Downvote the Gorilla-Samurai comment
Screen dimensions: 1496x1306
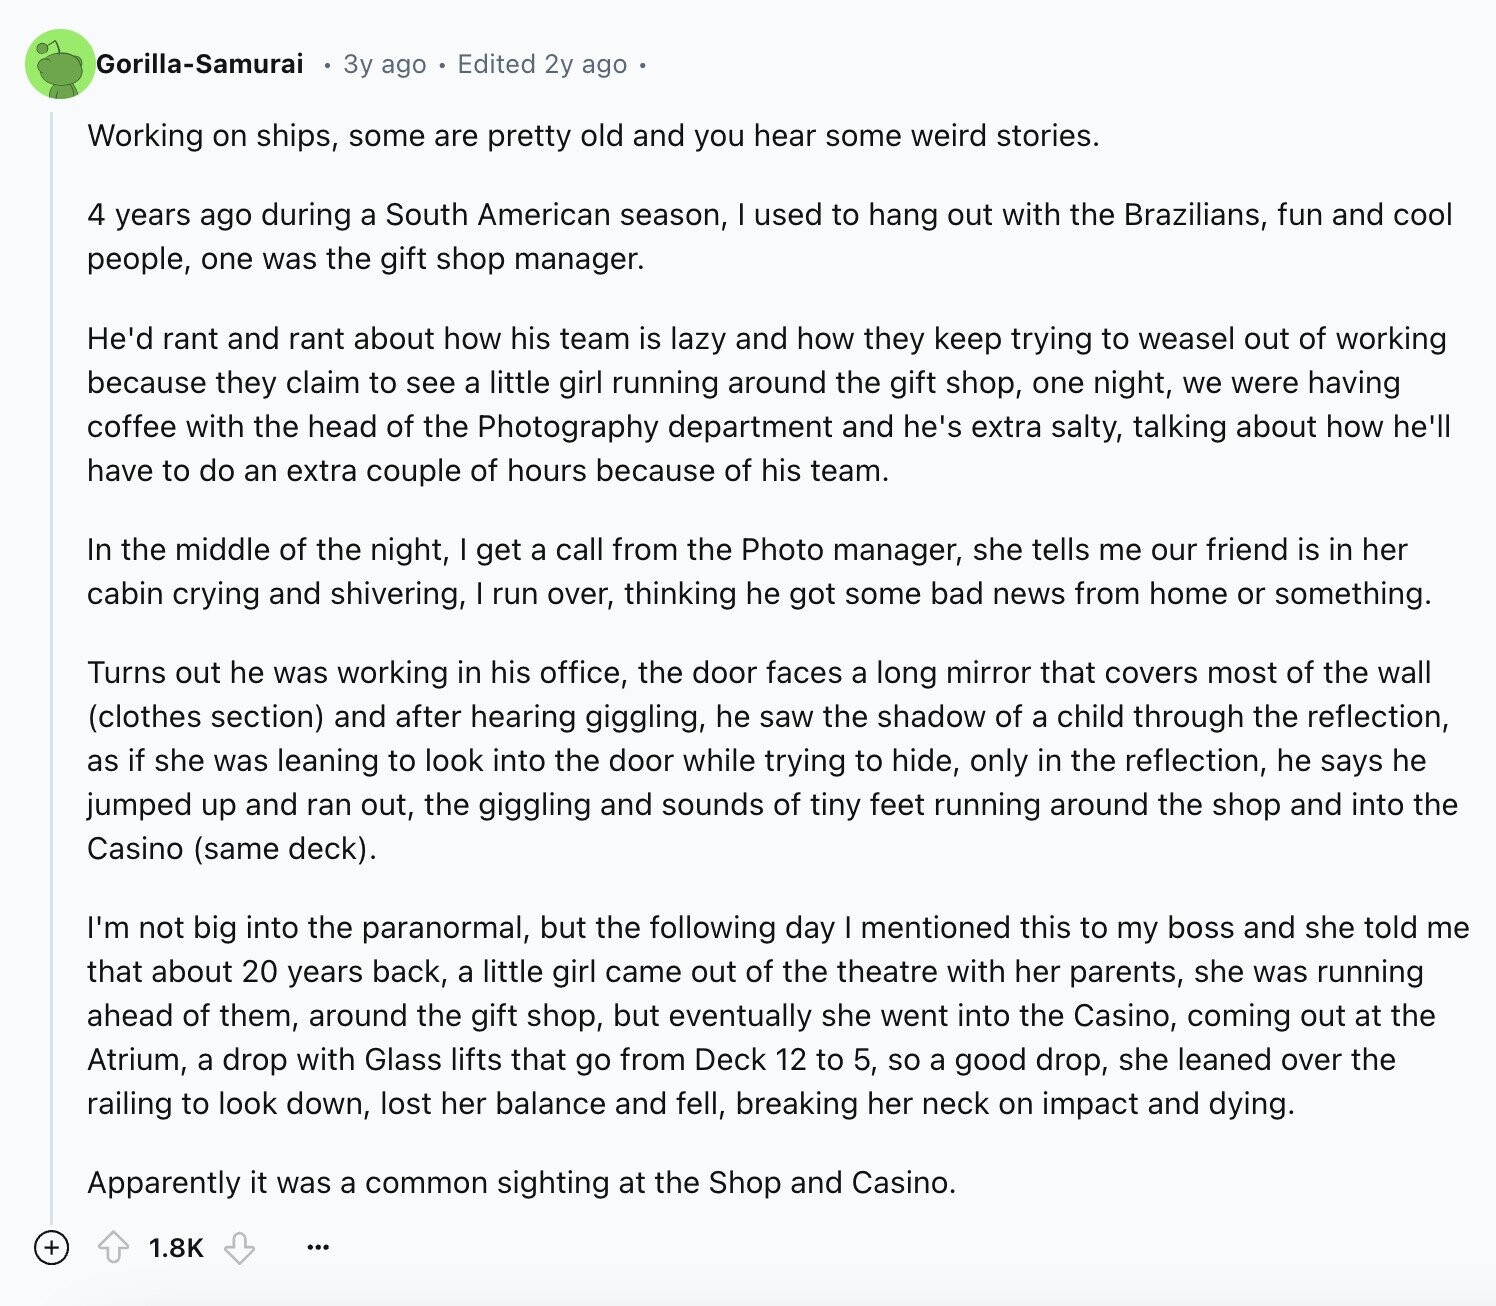click(239, 1247)
